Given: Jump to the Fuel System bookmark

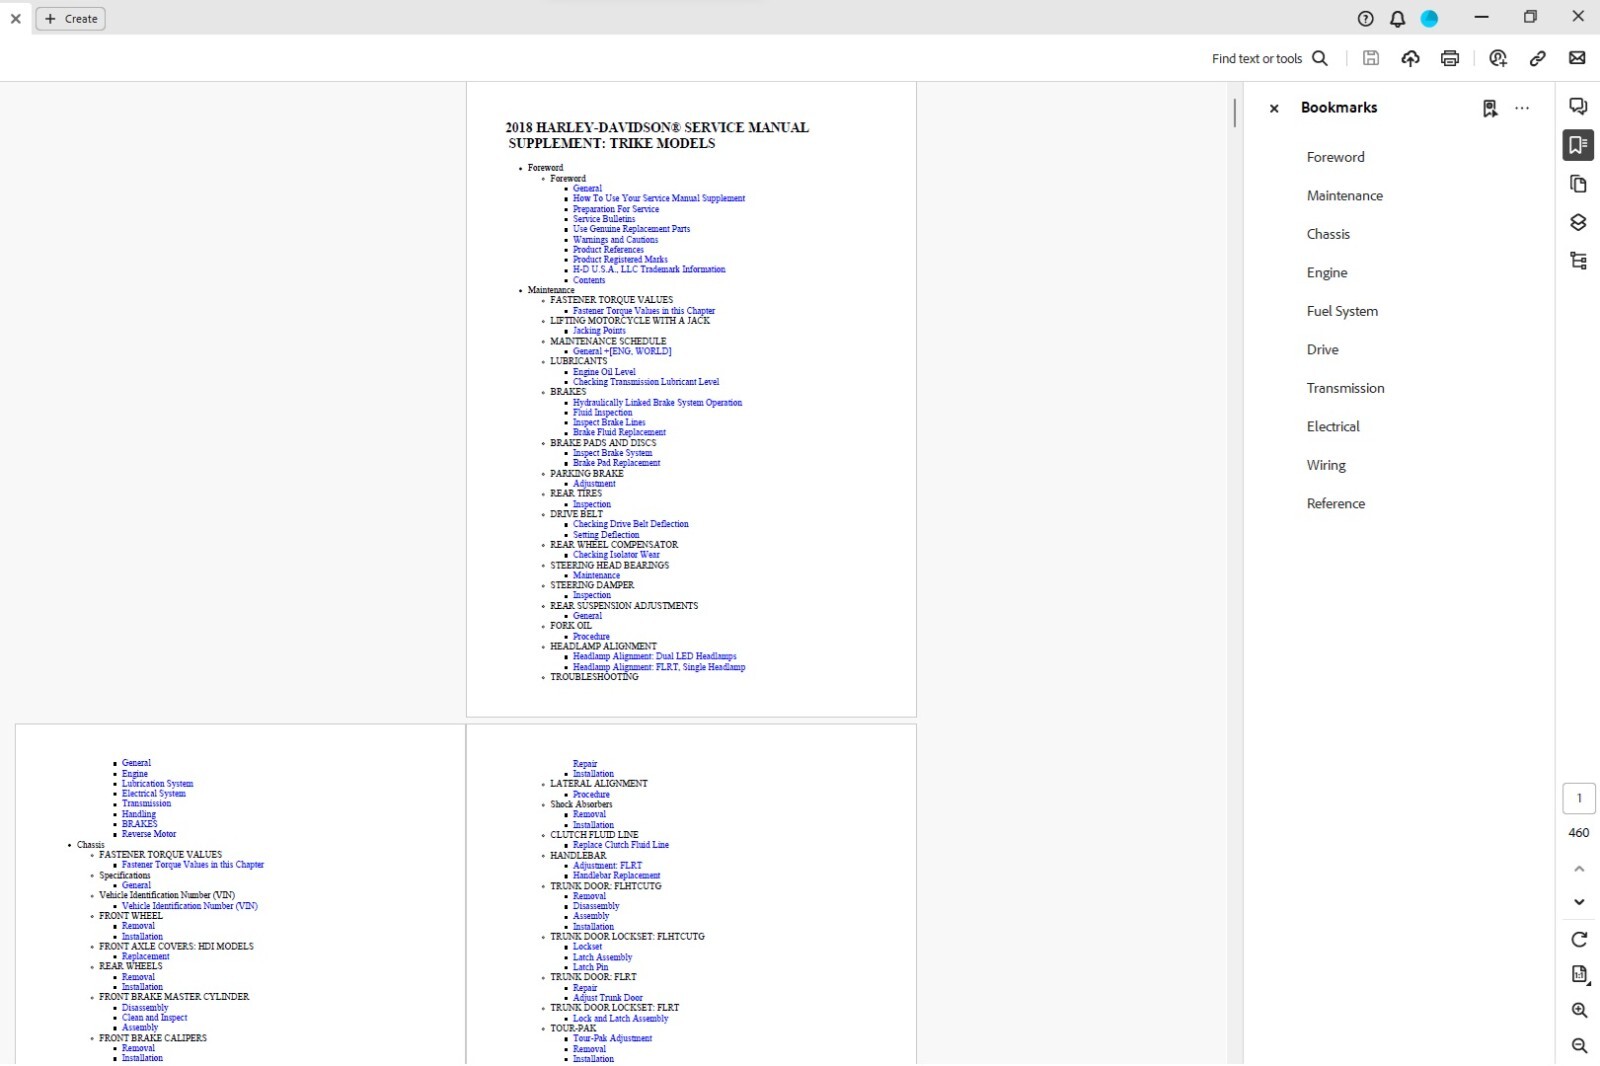Looking at the screenshot, I should 1342,311.
